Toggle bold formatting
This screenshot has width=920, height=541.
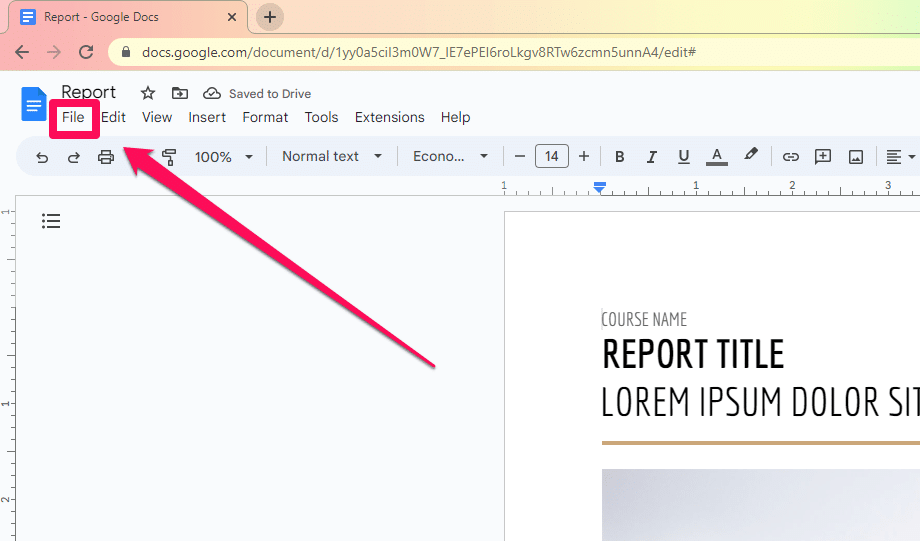pos(620,157)
